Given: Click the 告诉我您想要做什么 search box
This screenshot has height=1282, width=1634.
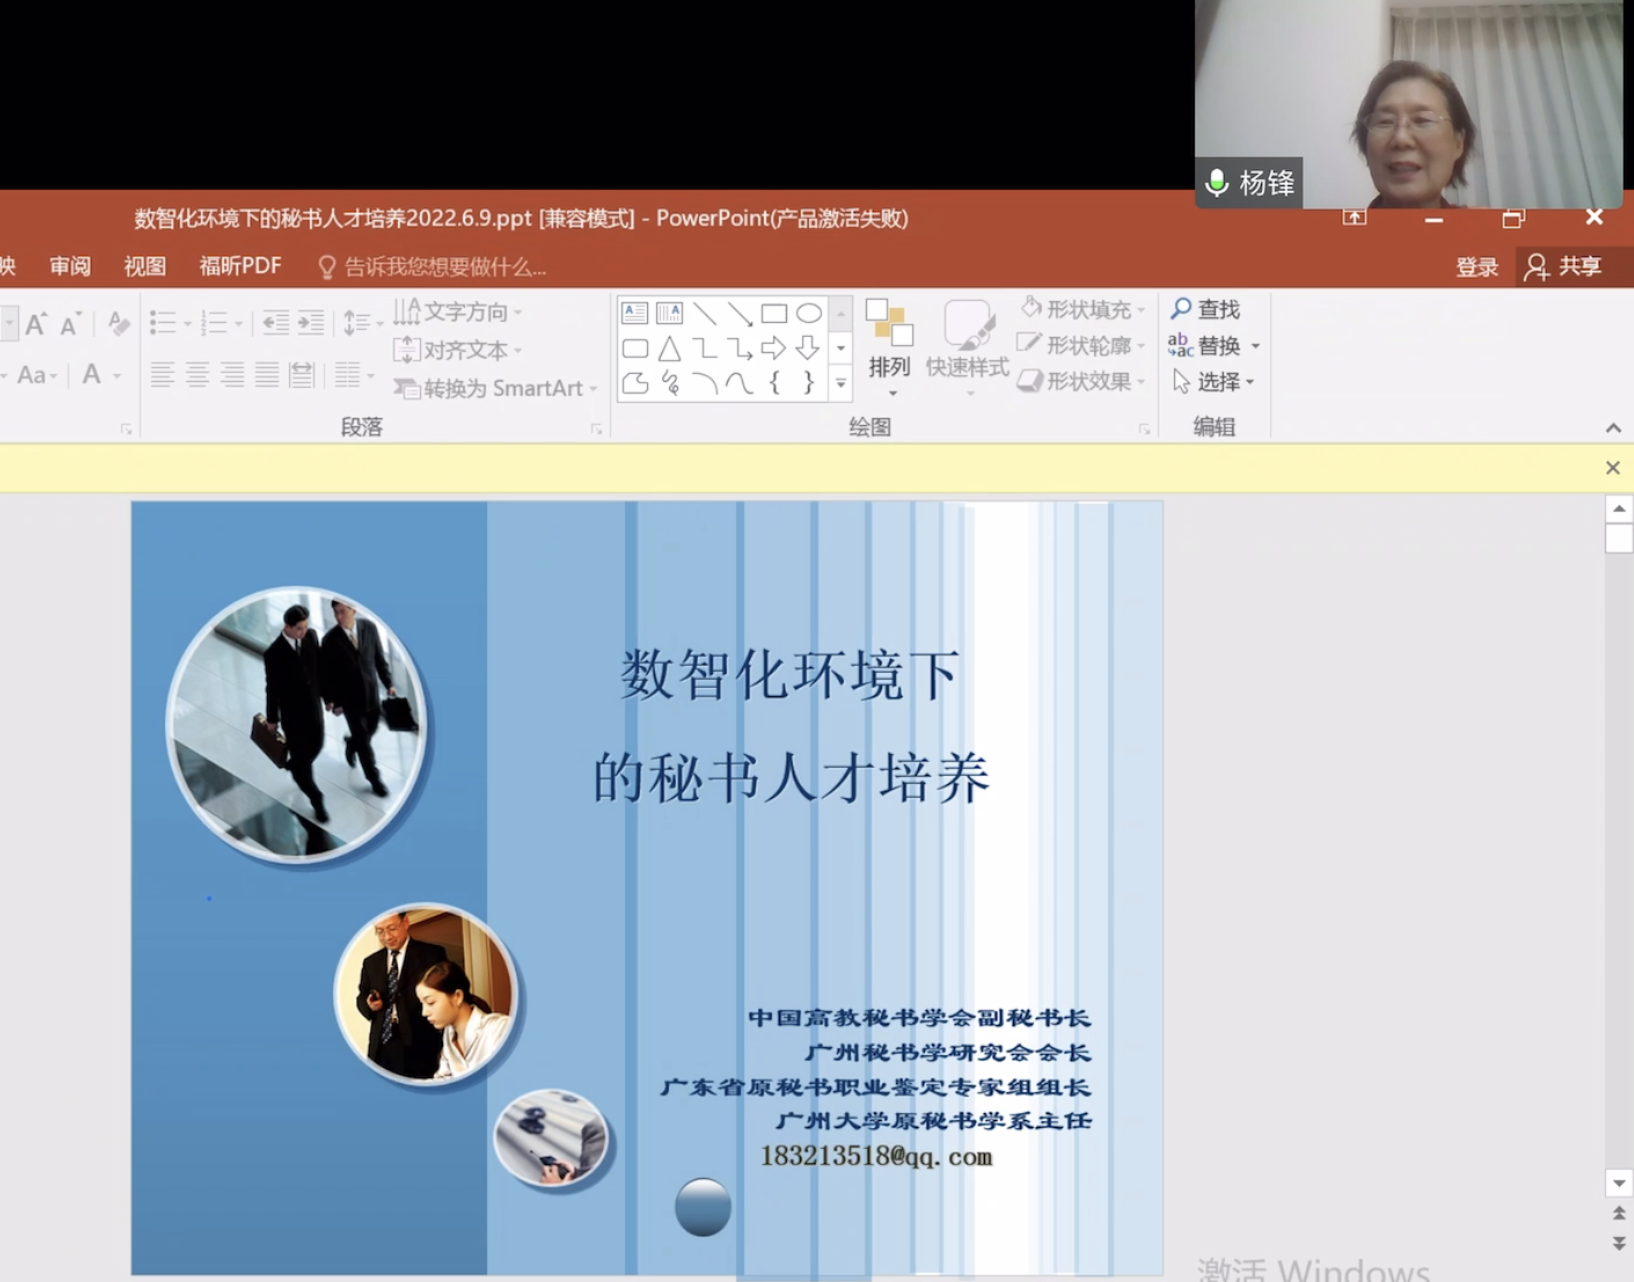Looking at the screenshot, I should point(443,267).
